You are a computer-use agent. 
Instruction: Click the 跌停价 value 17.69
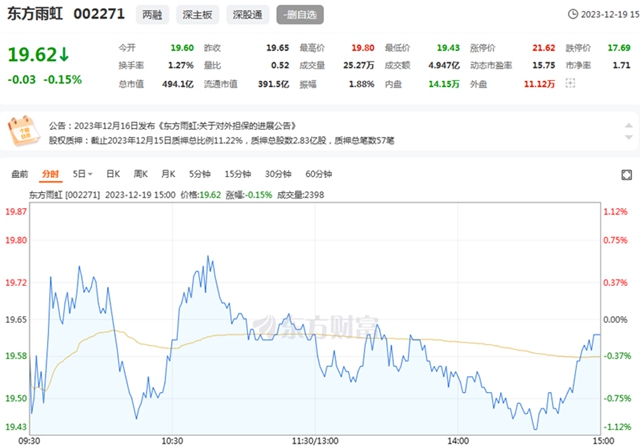(619, 48)
